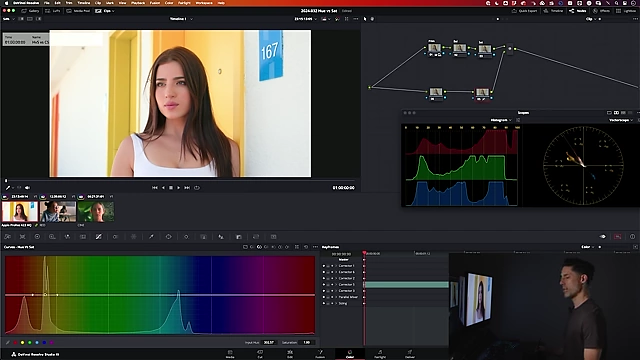Screen dimensions: 640x360
Task: Open the Qualifier eyedropper palette
Action: [151, 237]
